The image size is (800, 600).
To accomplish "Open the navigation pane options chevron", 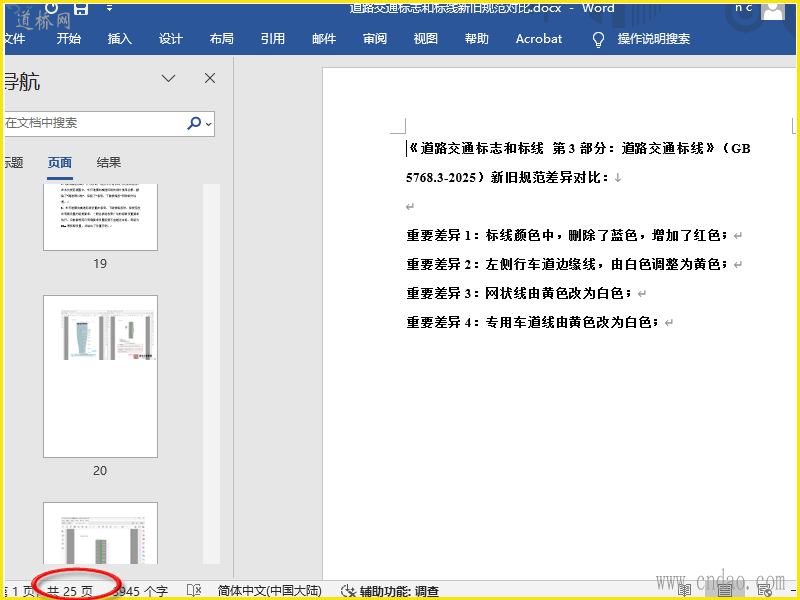I will (x=168, y=79).
